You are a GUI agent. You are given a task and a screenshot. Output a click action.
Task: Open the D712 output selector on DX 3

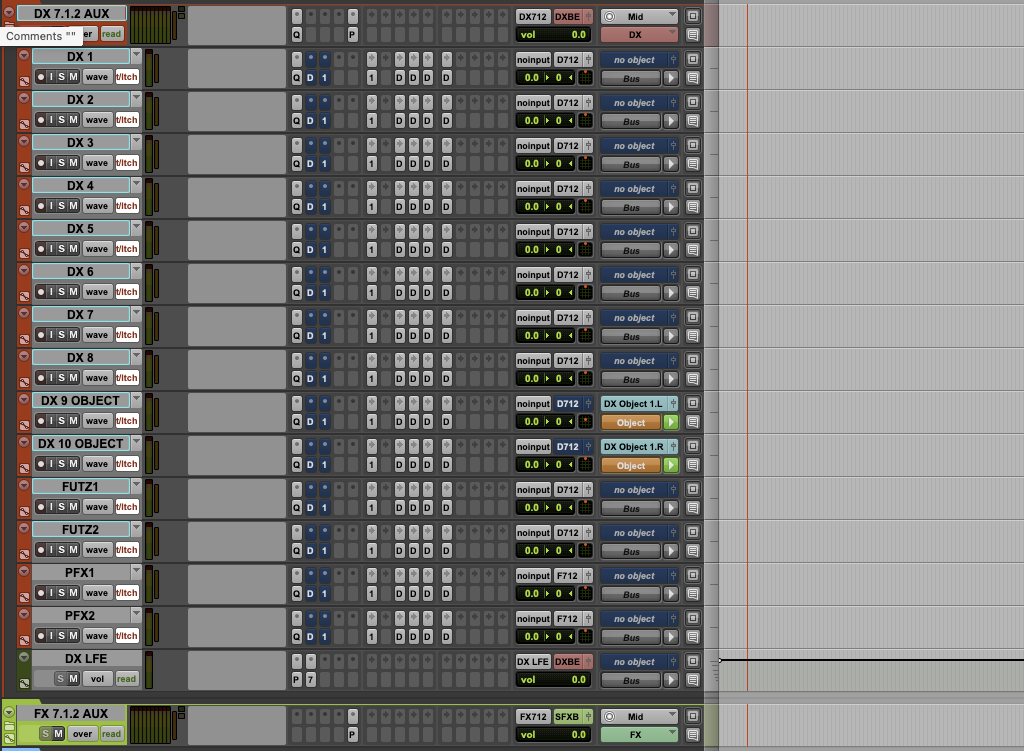point(568,146)
